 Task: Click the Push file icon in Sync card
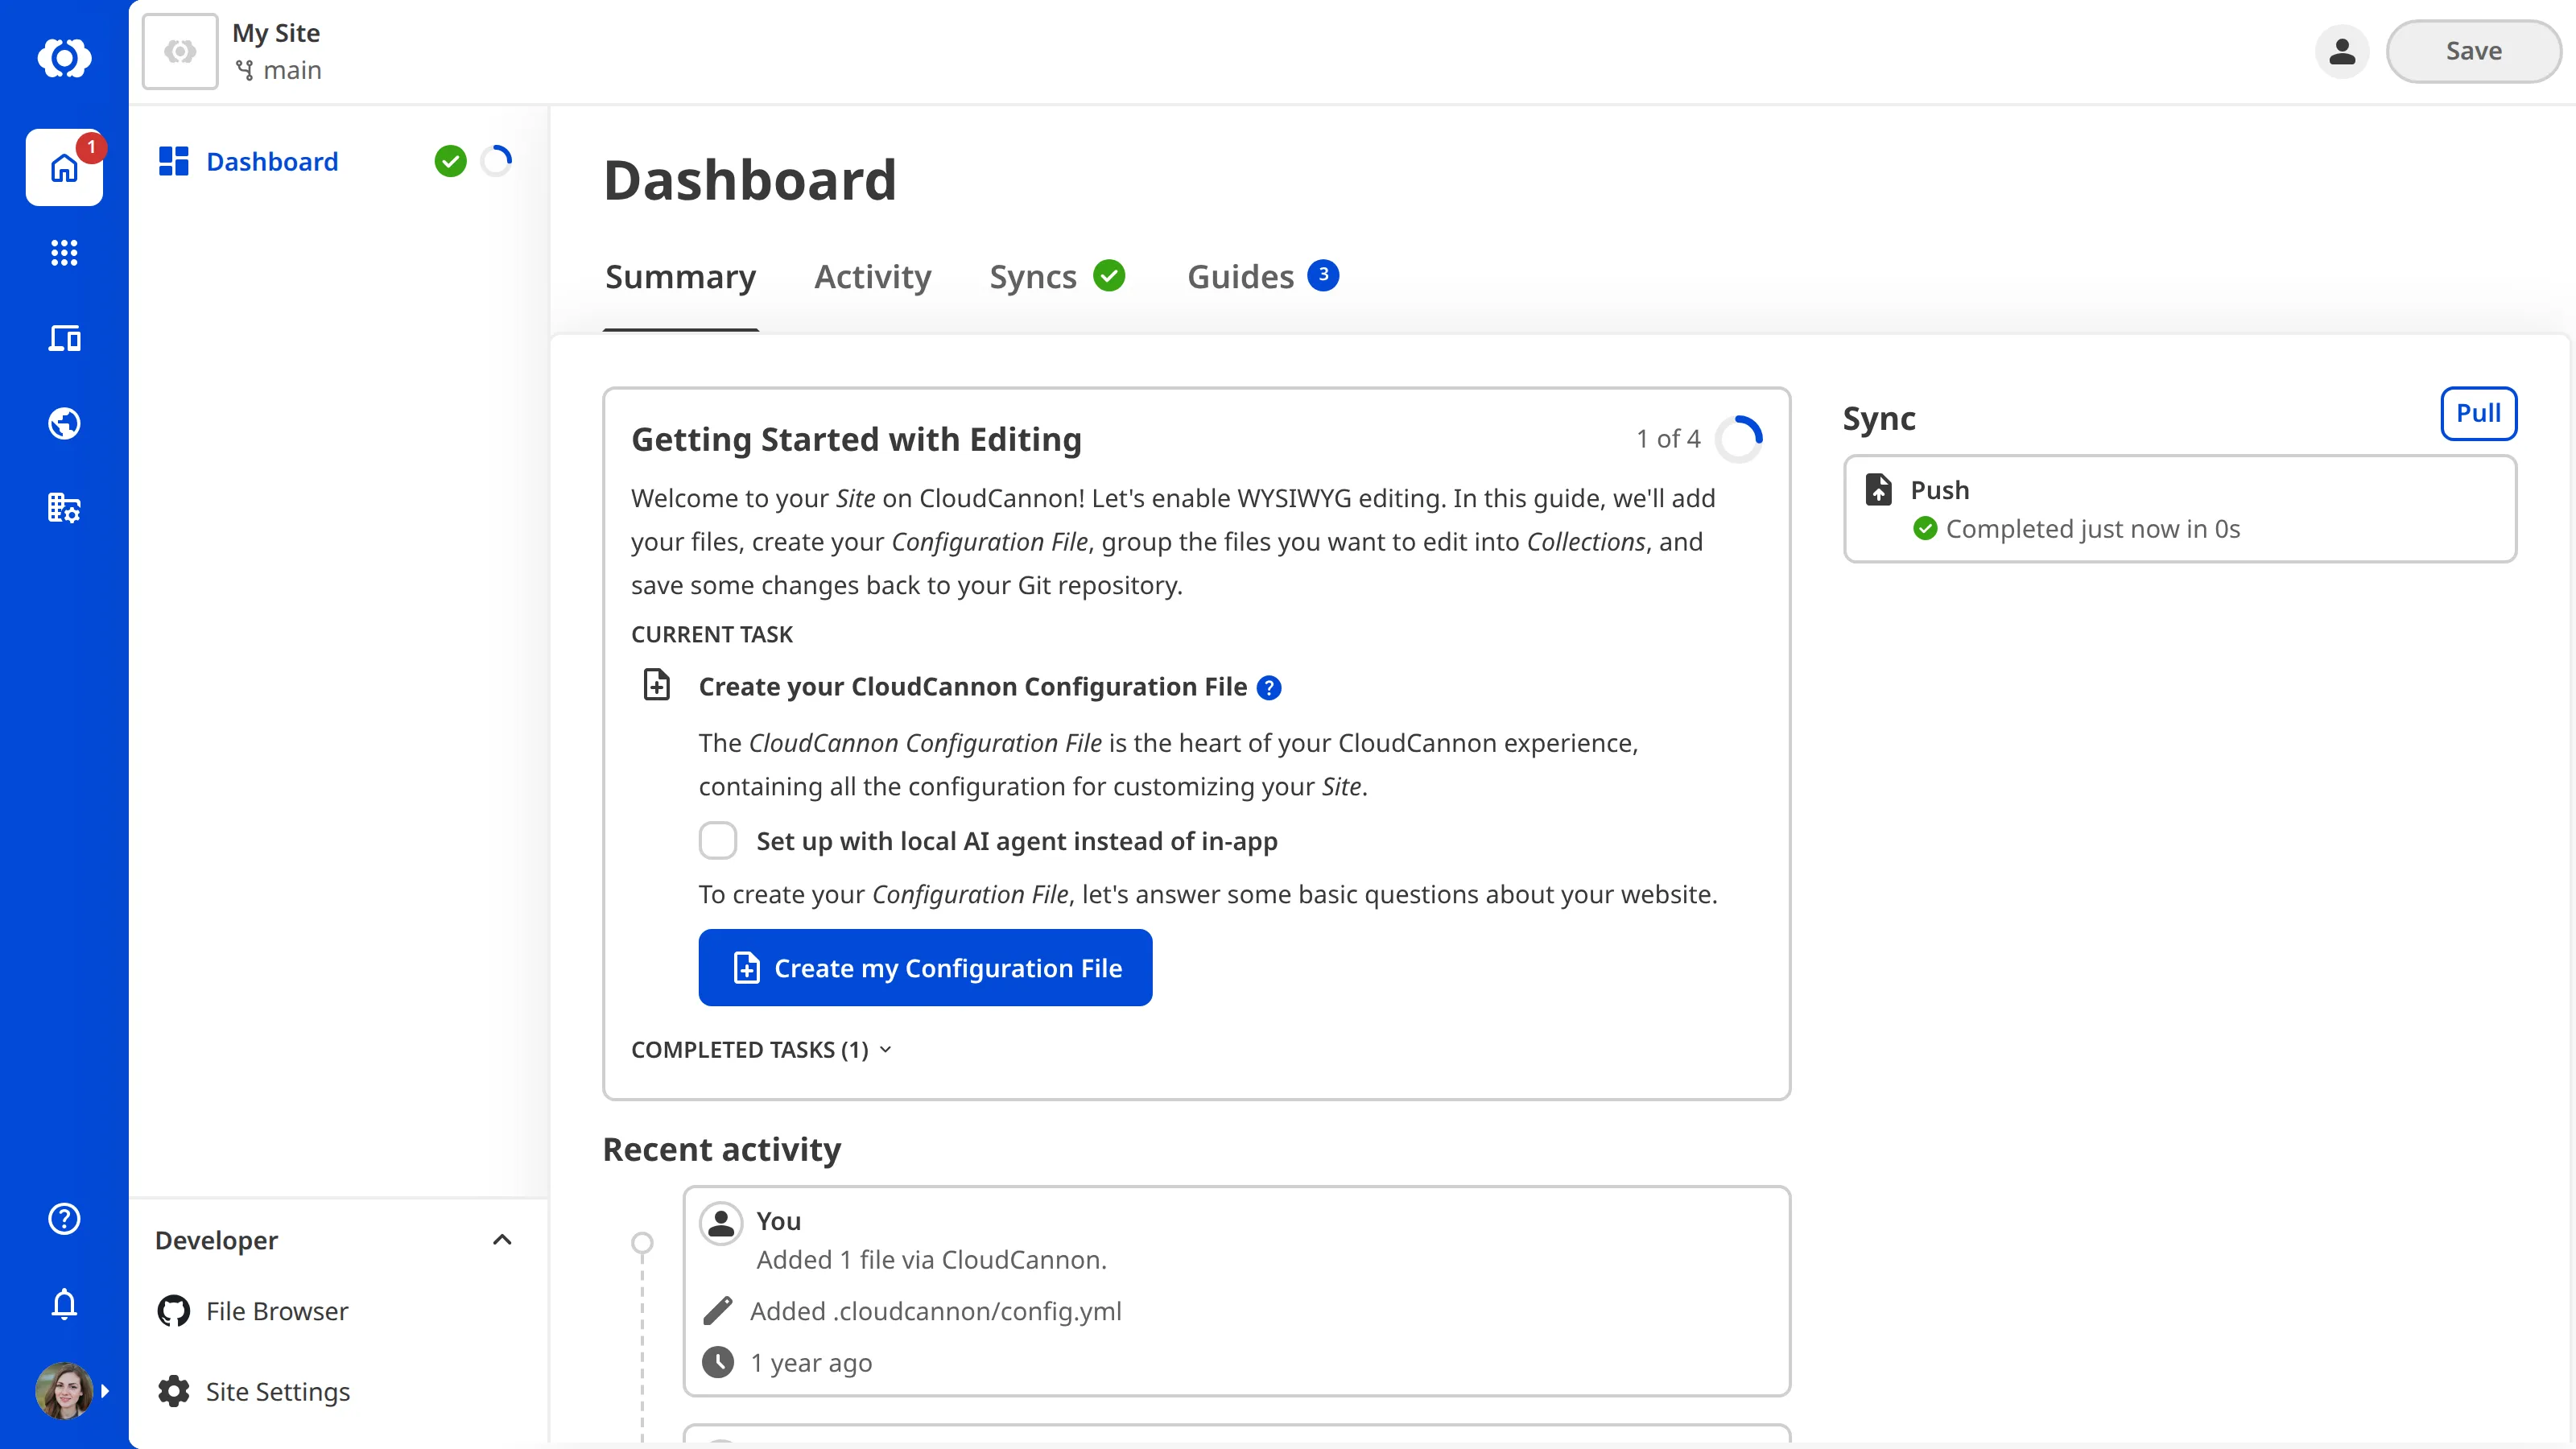(1878, 490)
